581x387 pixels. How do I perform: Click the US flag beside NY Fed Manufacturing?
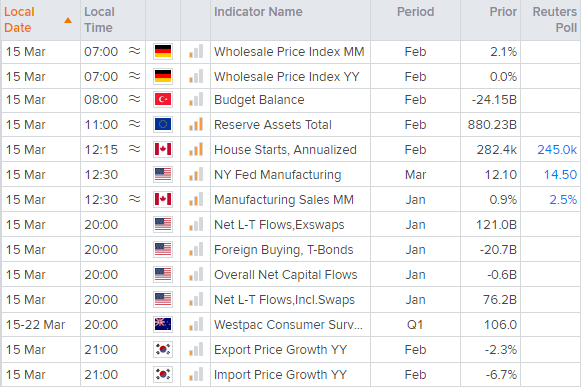(x=163, y=175)
